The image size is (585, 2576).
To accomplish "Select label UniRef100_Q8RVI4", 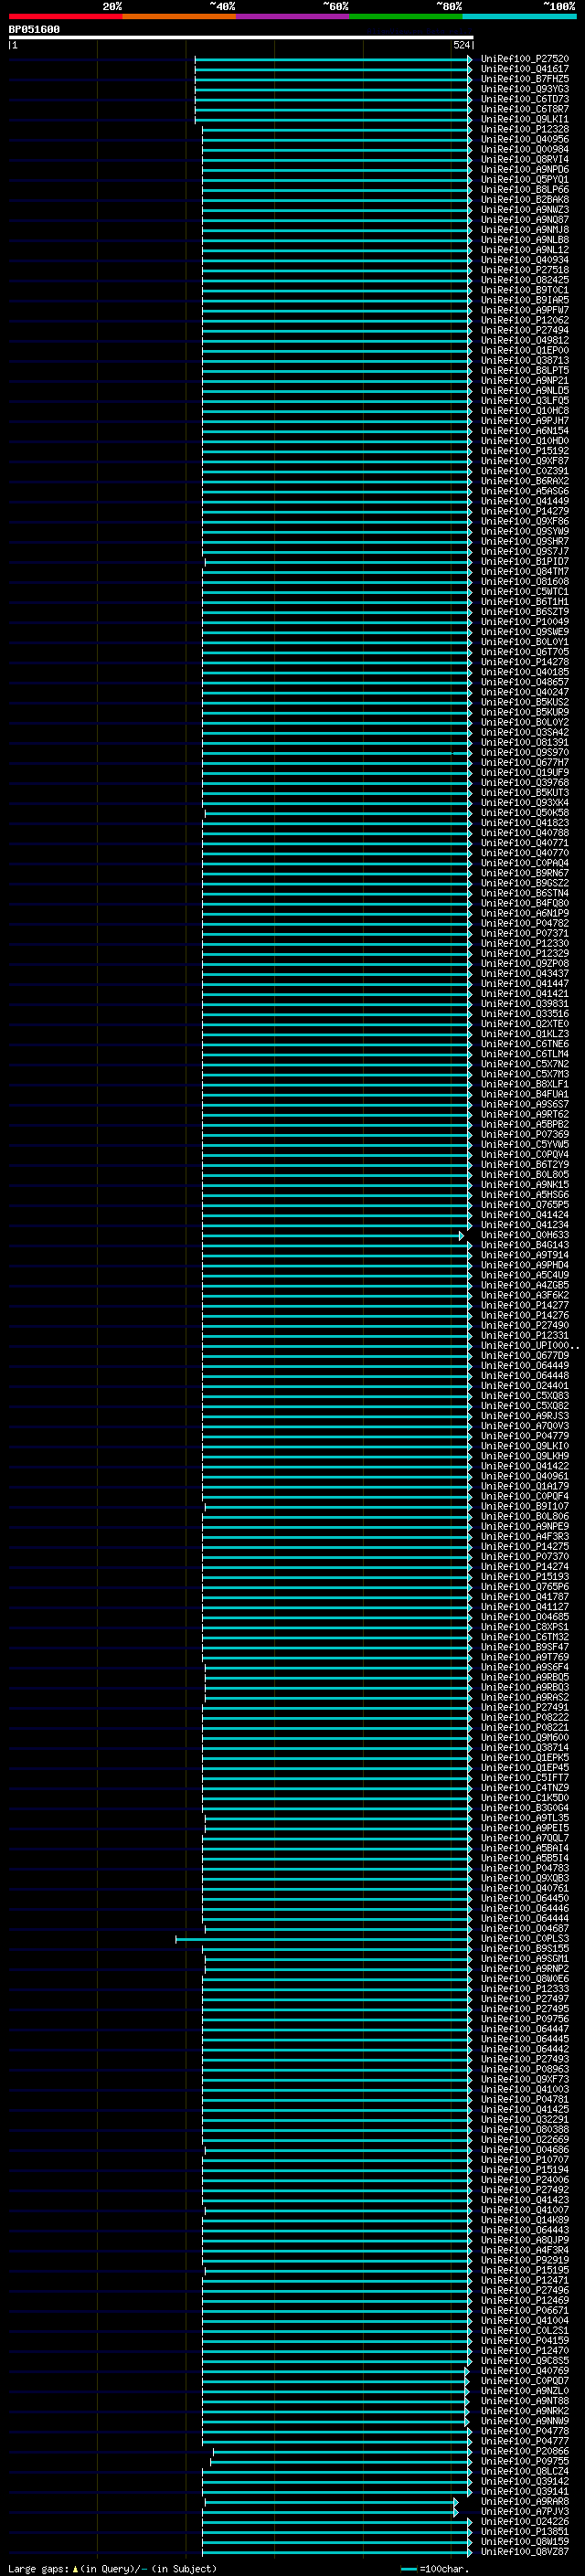I will pos(524,159).
